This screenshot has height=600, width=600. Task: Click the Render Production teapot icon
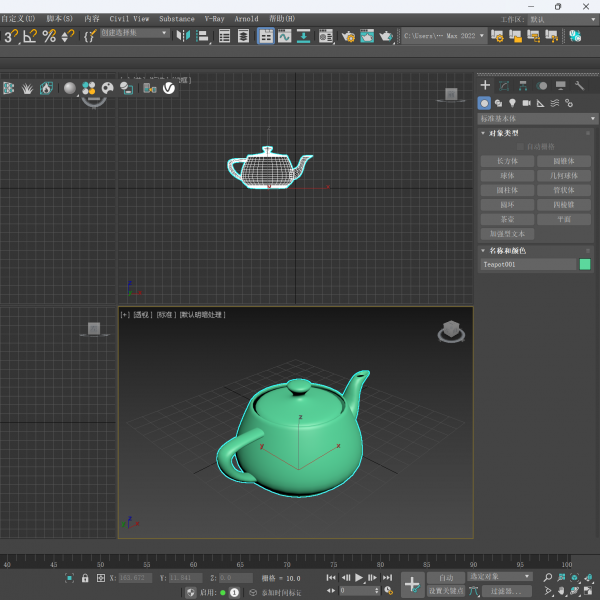386,36
